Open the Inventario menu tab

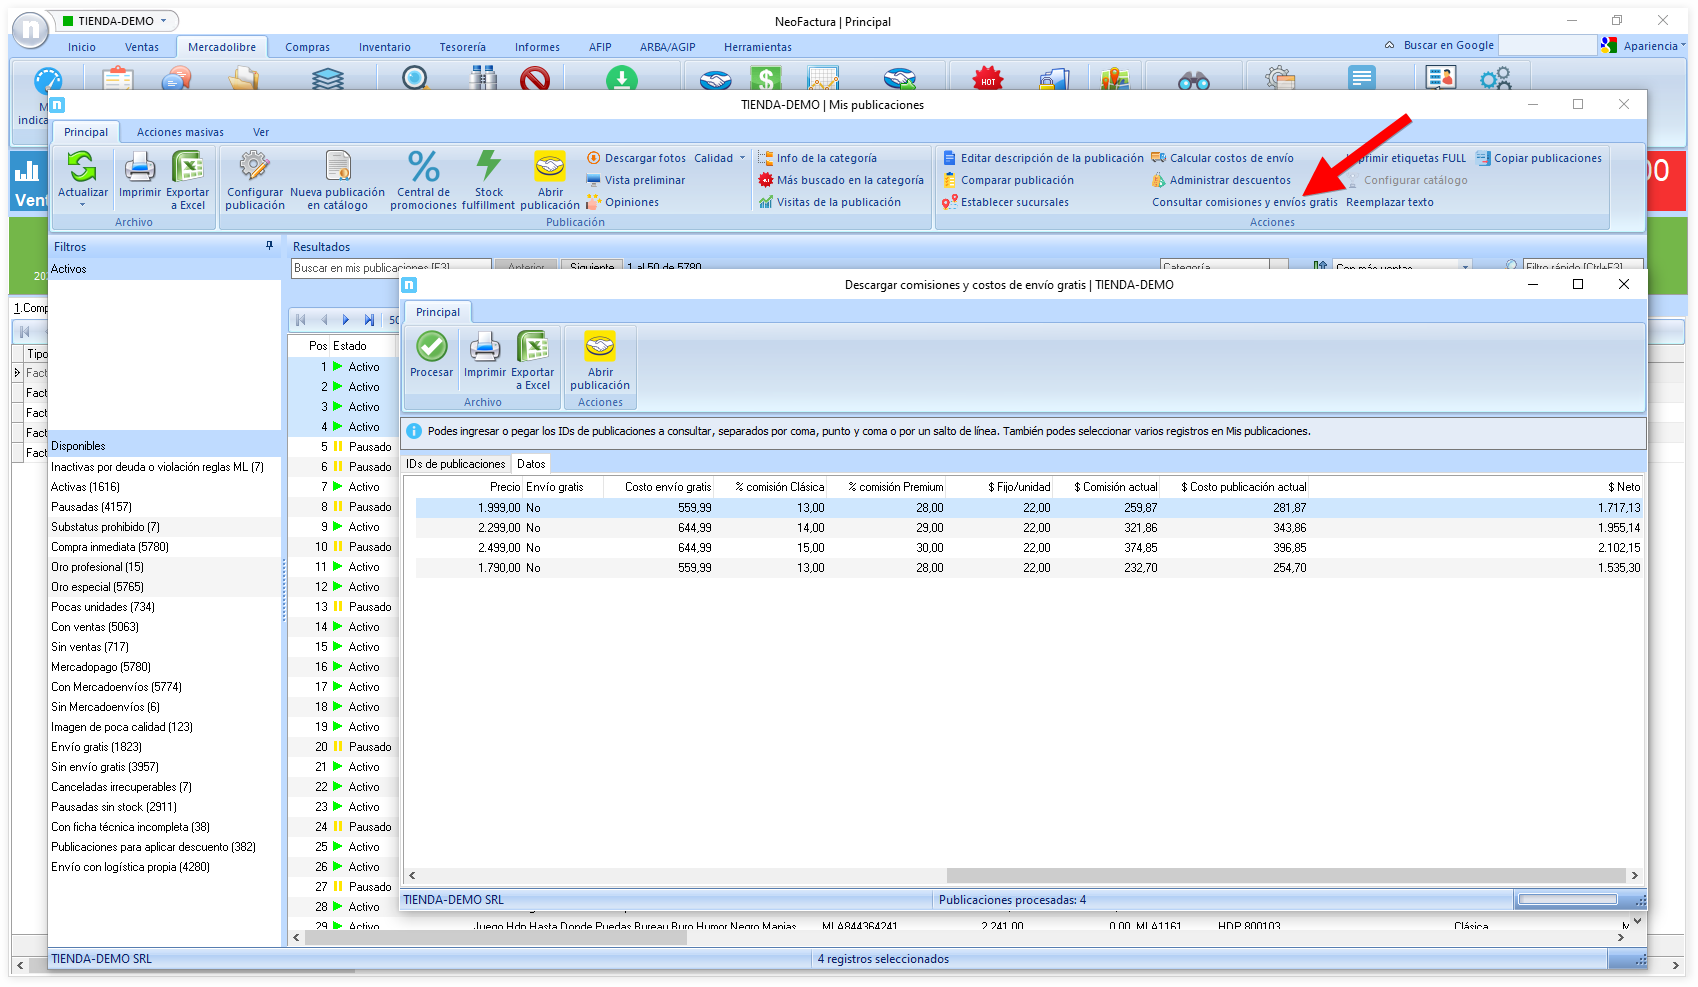[x=384, y=47]
